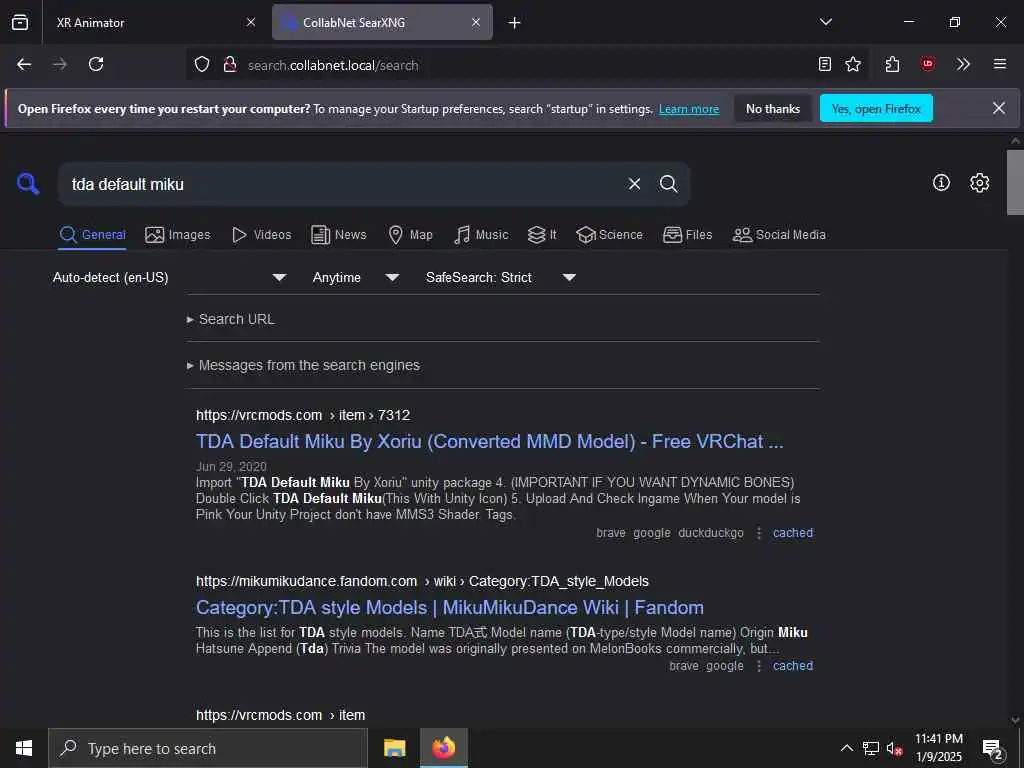Submit search with magnifier button
The width and height of the screenshot is (1024, 768).
(x=668, y=184)
